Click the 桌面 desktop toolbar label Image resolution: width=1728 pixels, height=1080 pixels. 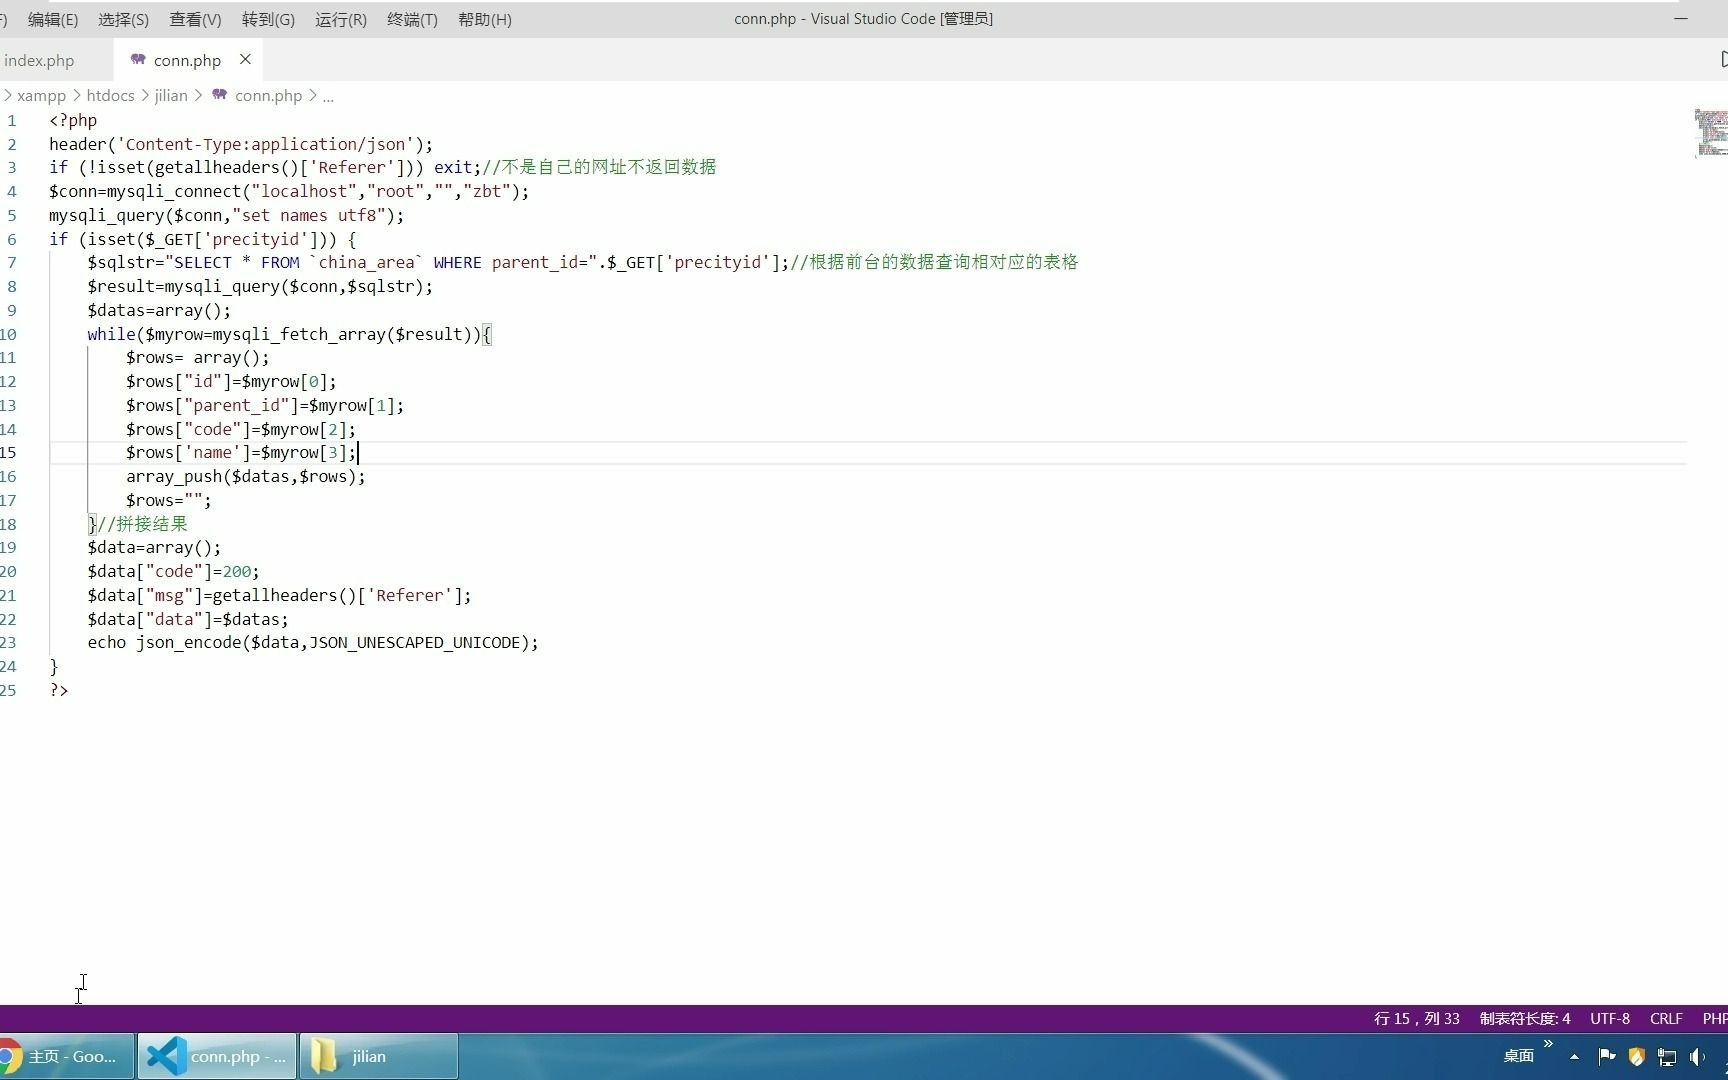point(1518,1056)
